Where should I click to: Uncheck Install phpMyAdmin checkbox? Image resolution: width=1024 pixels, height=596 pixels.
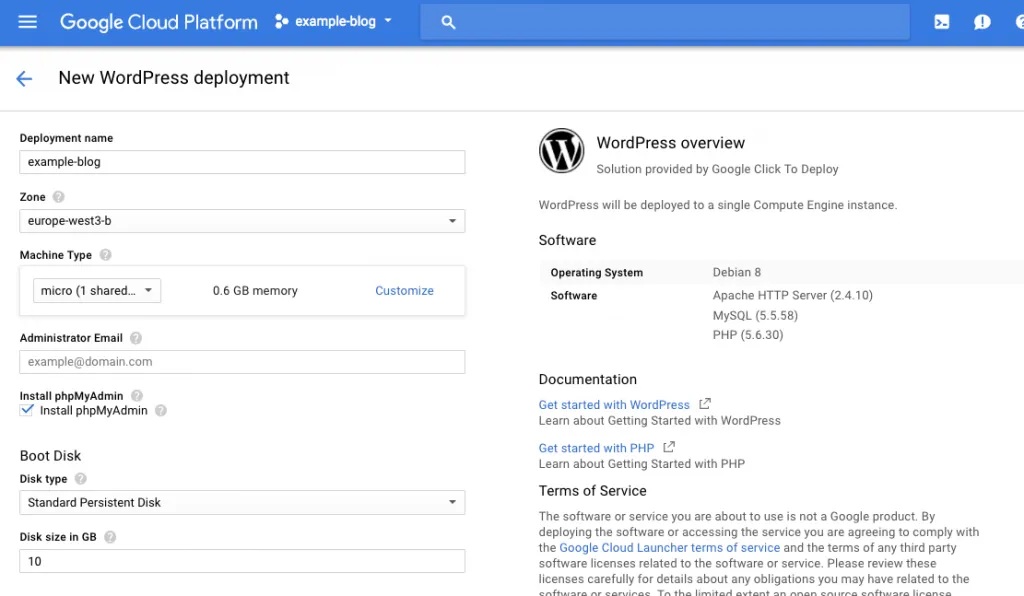click(x=27, y=410)
